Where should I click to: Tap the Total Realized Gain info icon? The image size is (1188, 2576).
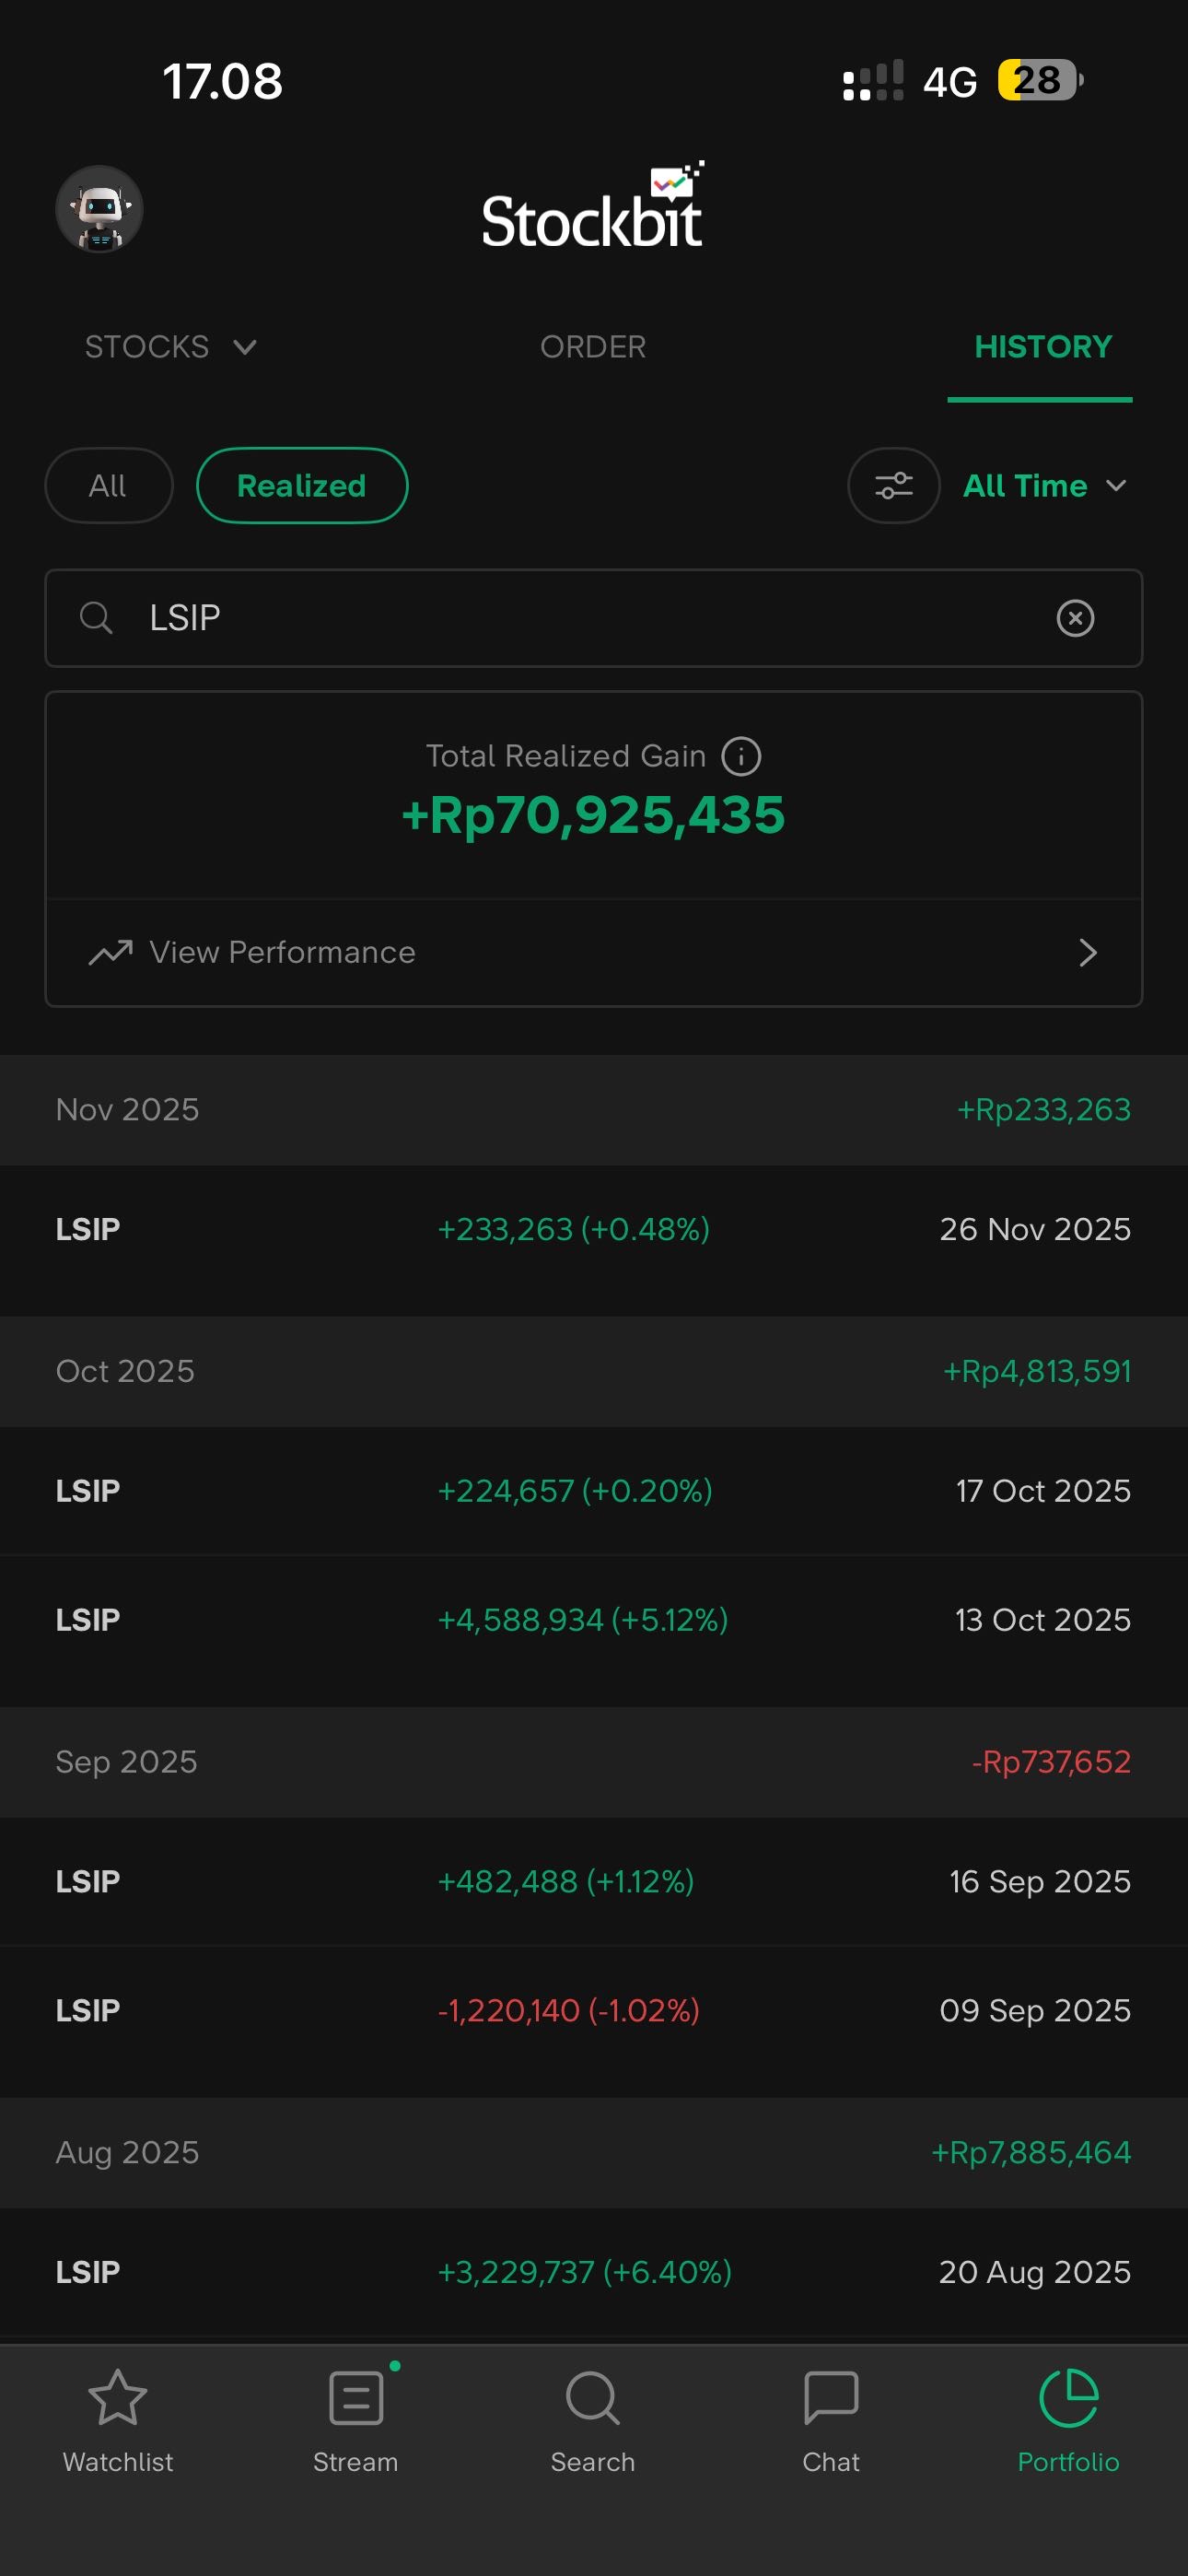pos(741,756)
